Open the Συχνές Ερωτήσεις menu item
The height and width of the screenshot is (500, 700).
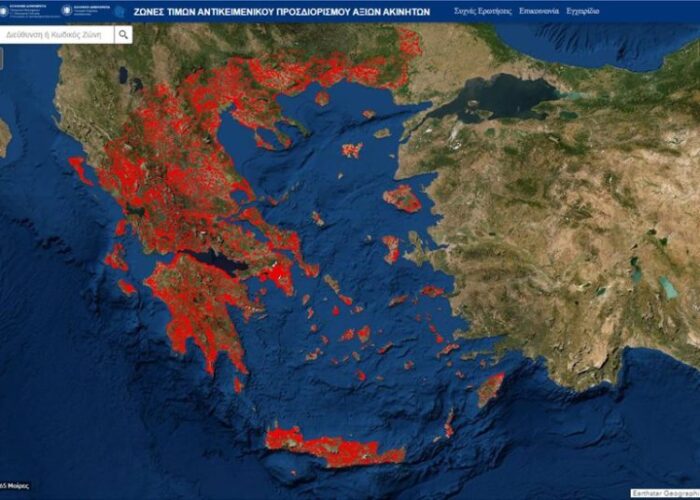[x=482, y=10]
